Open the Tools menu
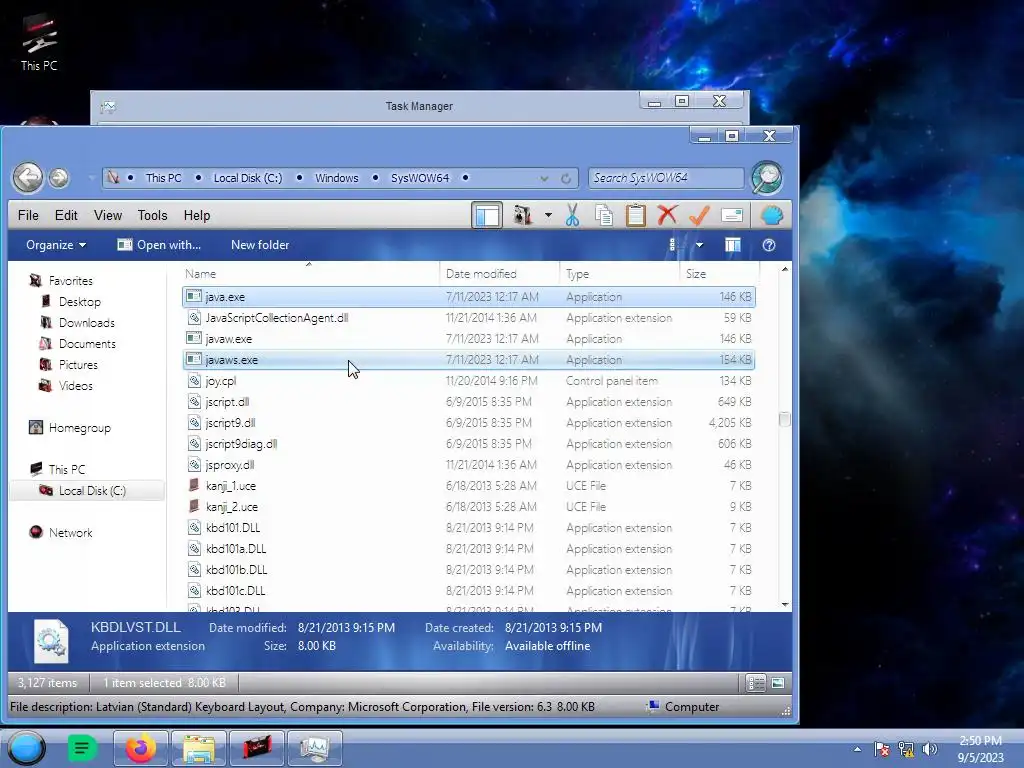 [152, 216]
